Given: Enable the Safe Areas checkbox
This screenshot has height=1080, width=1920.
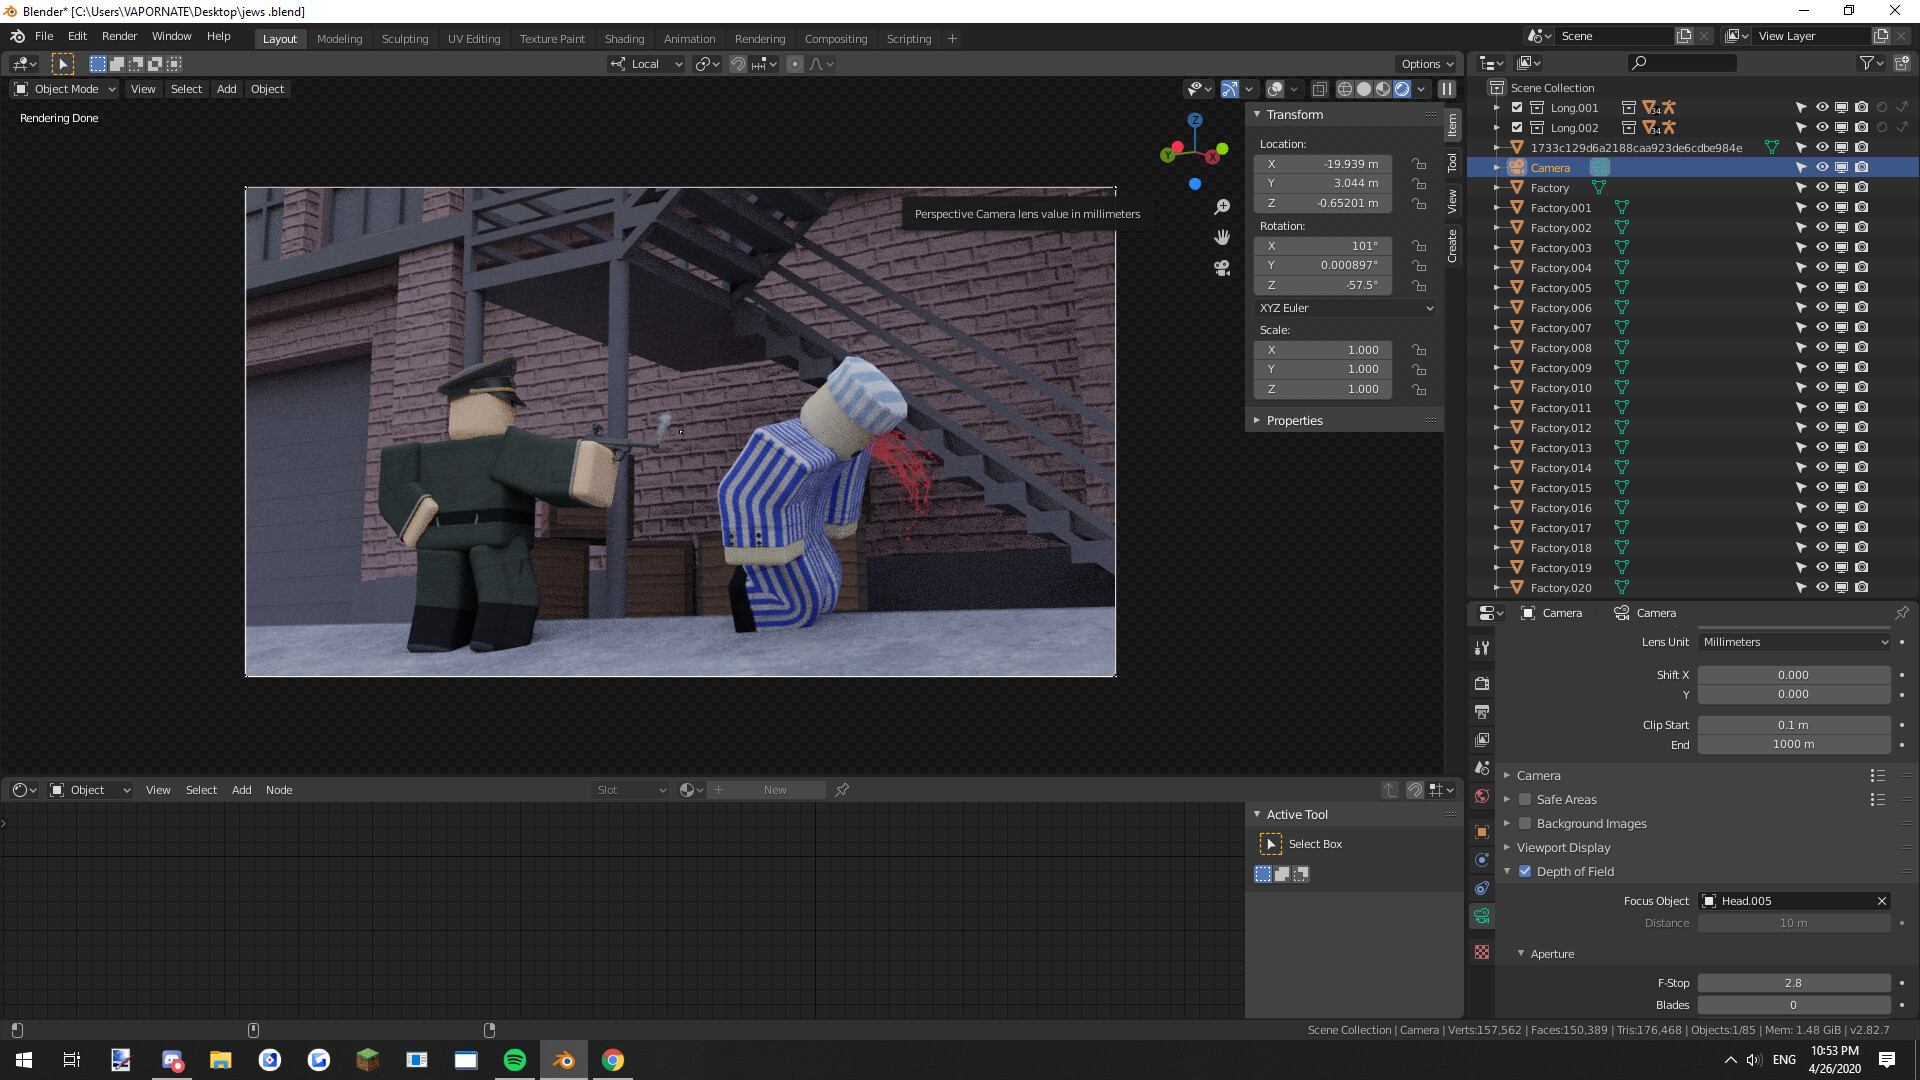Looking at the screenshot, I should point(1525,799).
